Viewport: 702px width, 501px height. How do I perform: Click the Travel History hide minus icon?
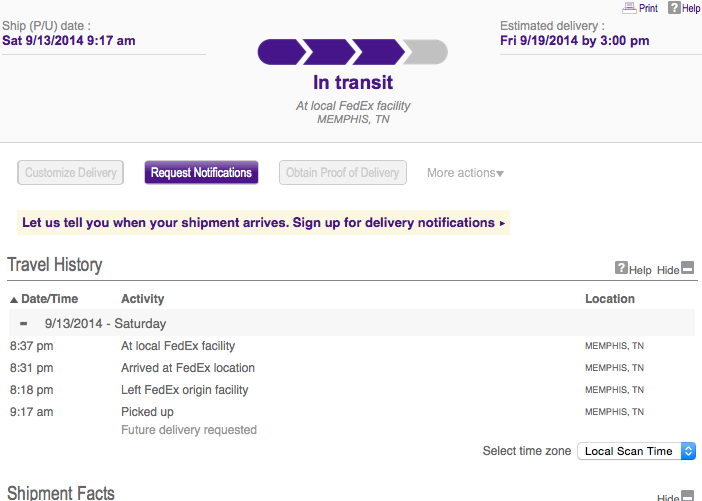[687, 269]
